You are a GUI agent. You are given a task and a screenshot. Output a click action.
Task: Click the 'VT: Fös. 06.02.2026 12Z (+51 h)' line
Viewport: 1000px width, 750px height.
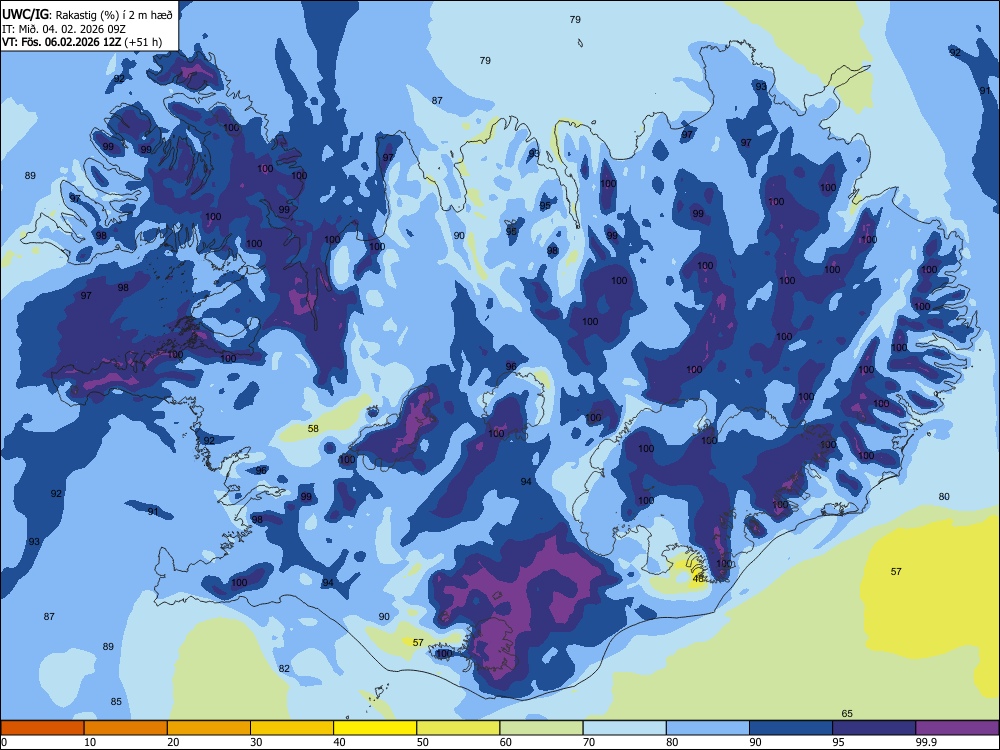[x=82, y=42]
